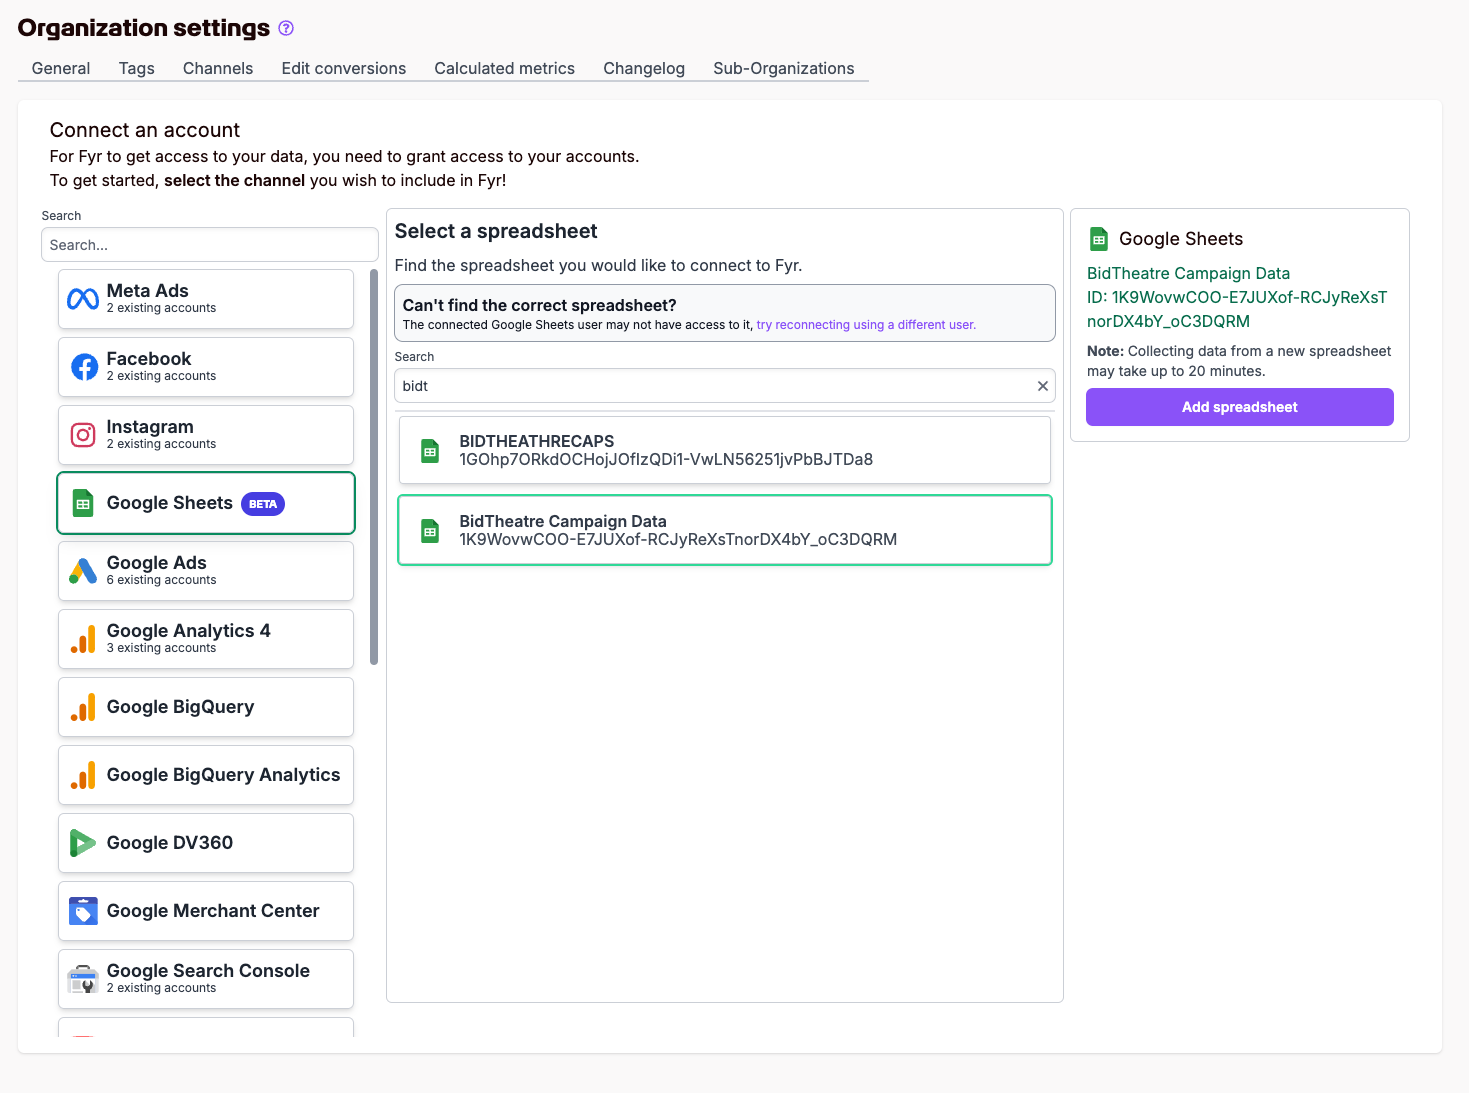Choose the Google Ads channel card
This screenshot has width=1469, height=1093.
pos(206,571)
